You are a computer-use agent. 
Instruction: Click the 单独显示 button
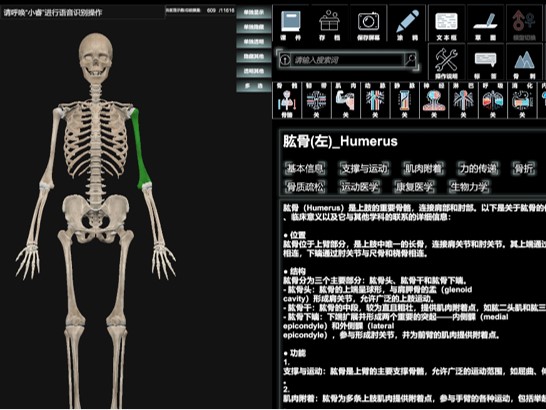pos(254,12)
